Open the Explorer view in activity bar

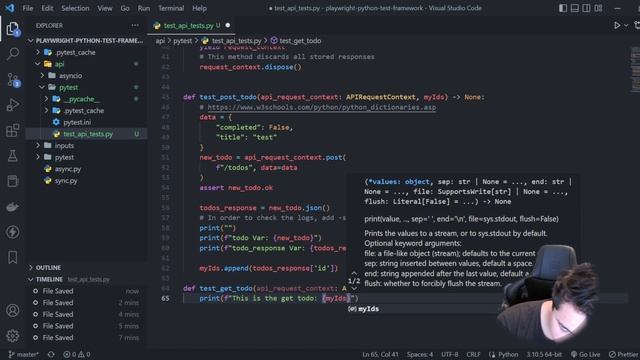coord(12,29)
